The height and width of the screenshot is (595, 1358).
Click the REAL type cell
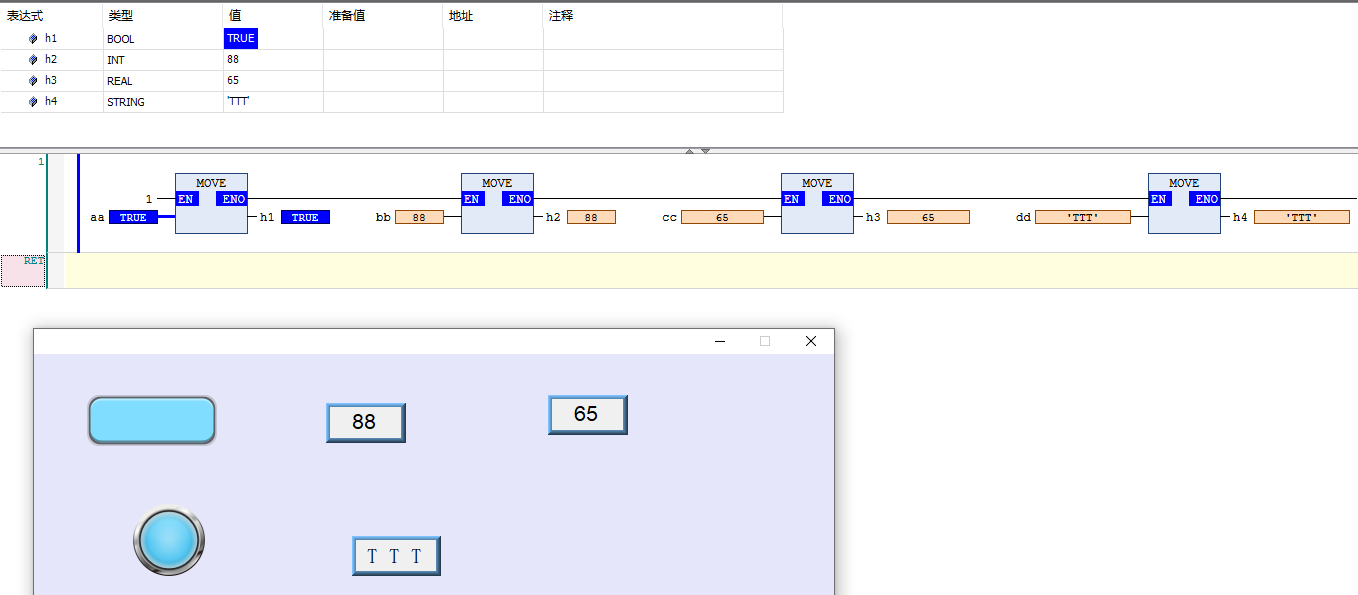(x=119, y=81)
